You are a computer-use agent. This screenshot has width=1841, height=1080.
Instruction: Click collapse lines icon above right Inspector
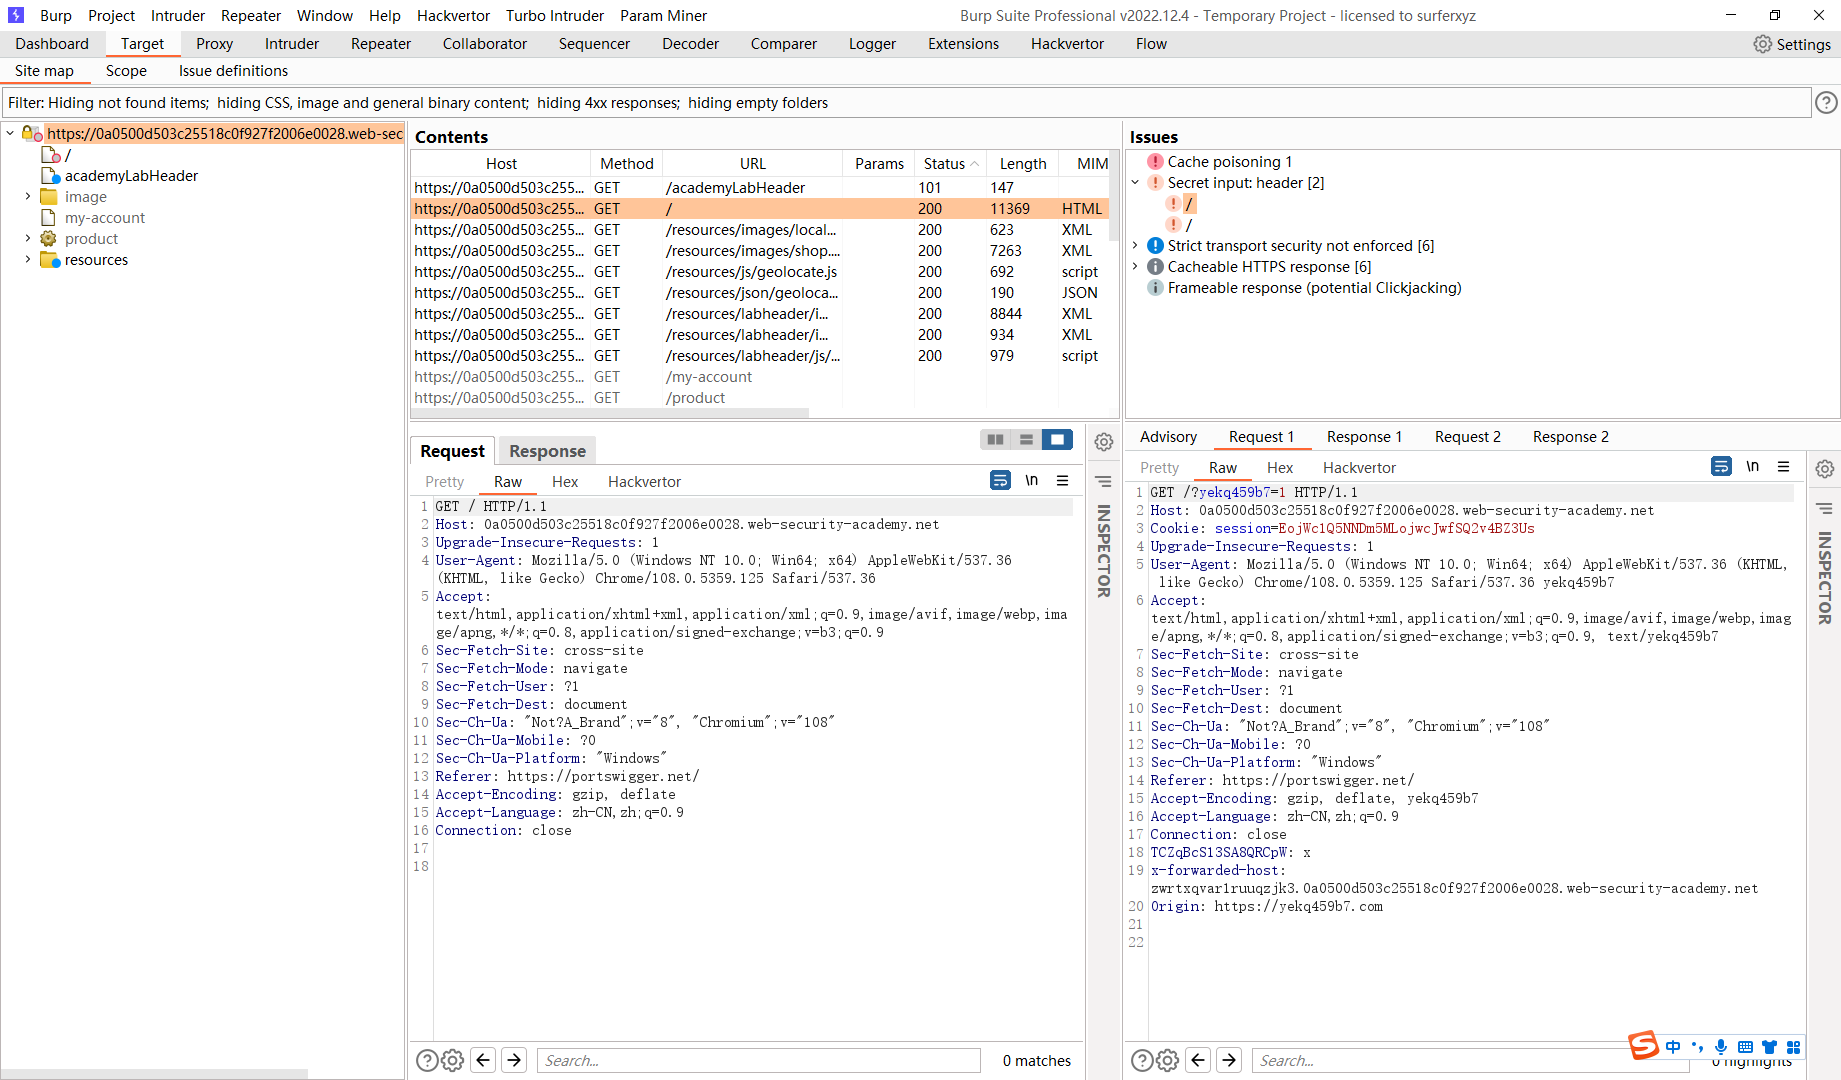click(x=1825, y=508)
